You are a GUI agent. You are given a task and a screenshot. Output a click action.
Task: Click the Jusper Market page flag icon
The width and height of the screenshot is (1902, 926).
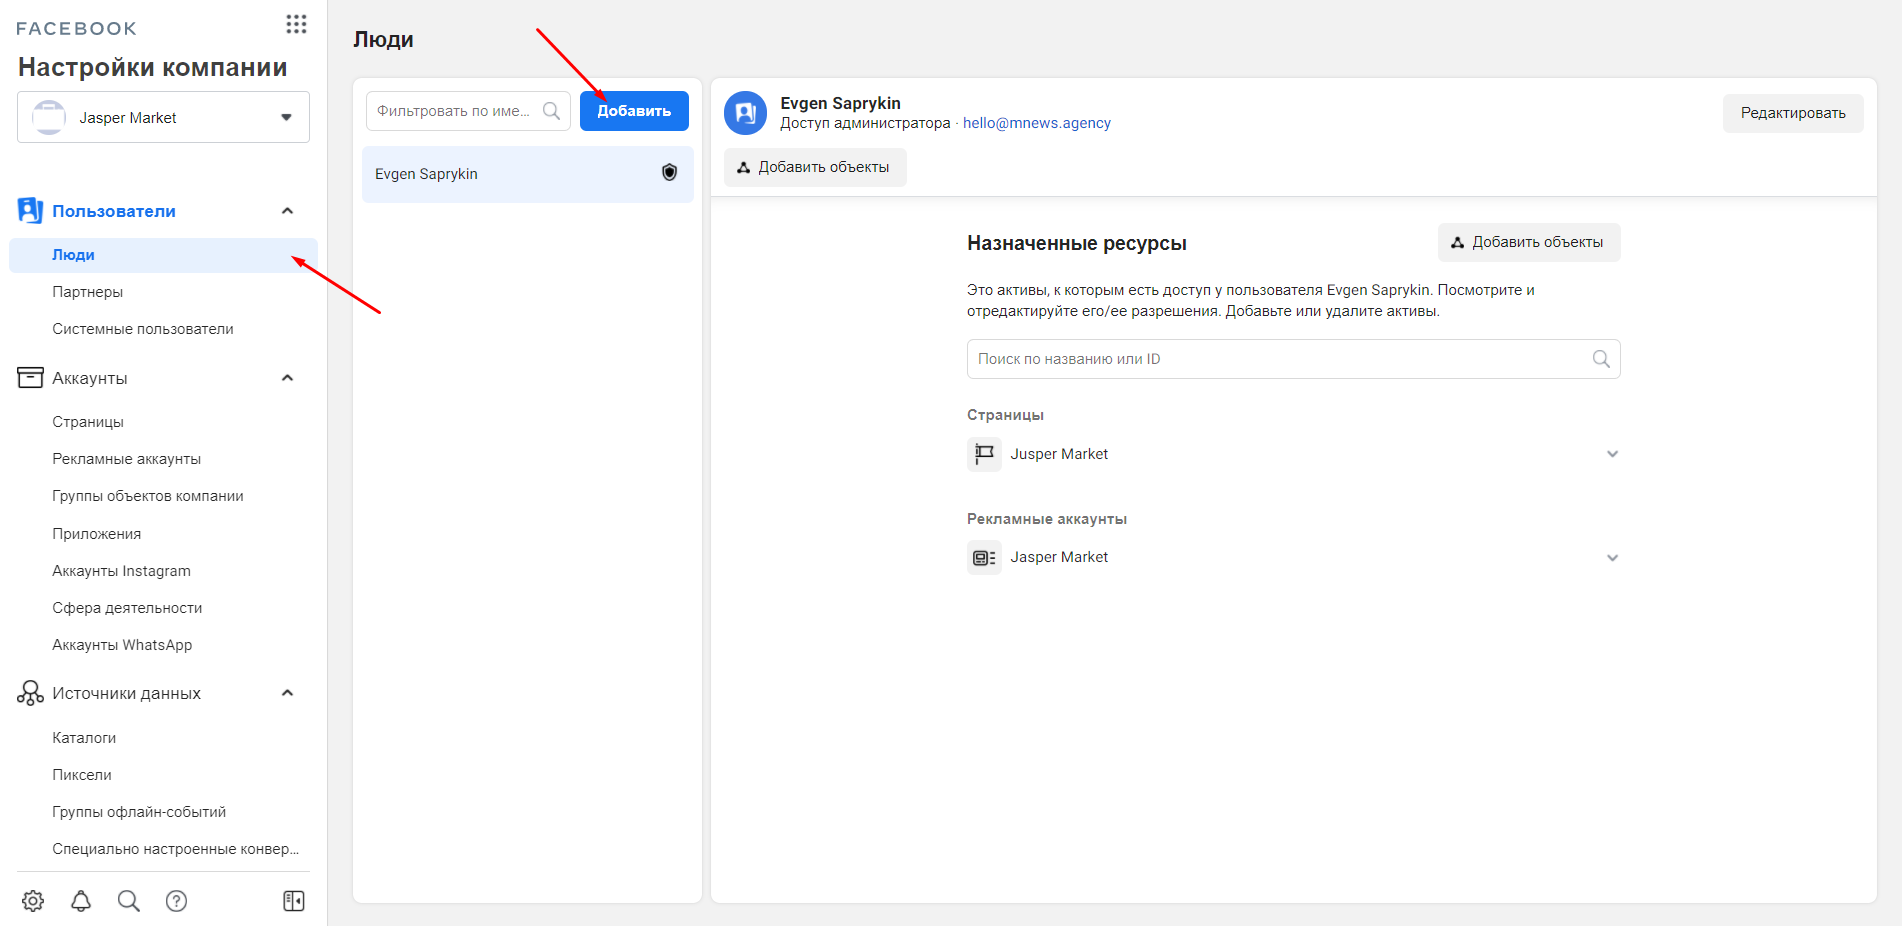[984, 454]
